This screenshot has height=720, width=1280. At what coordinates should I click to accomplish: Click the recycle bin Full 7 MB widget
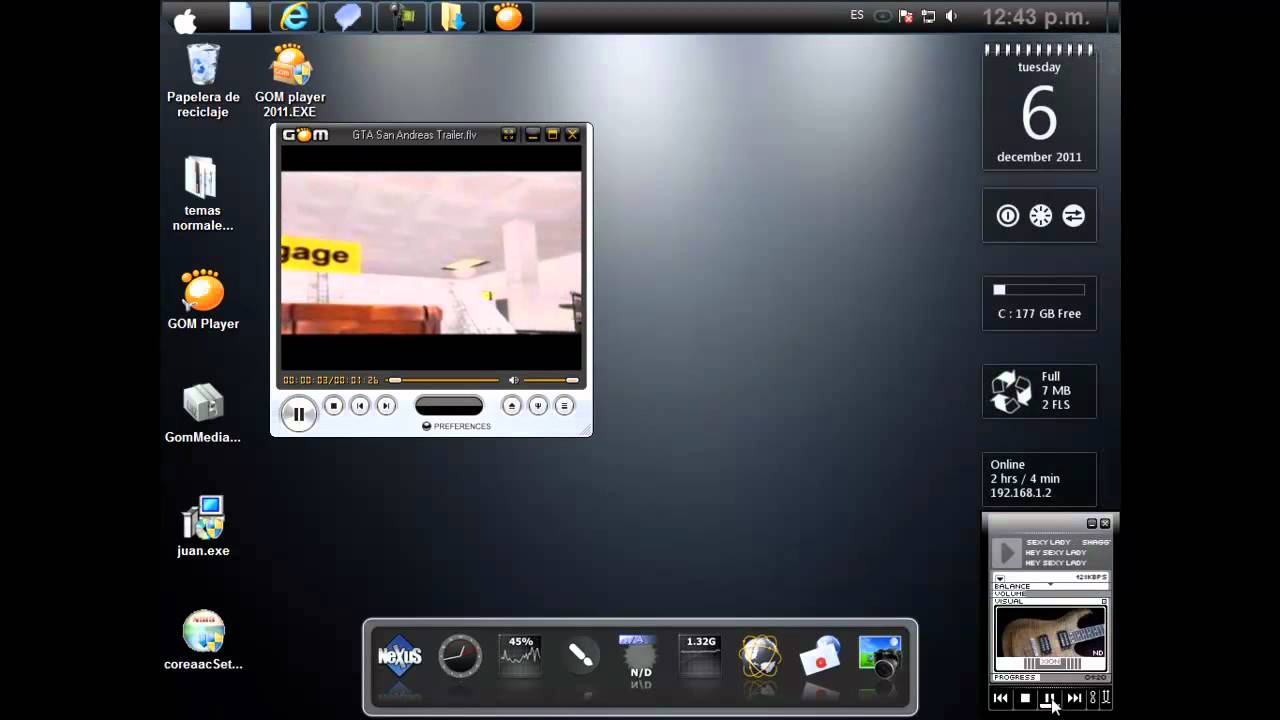[1039, 391]
